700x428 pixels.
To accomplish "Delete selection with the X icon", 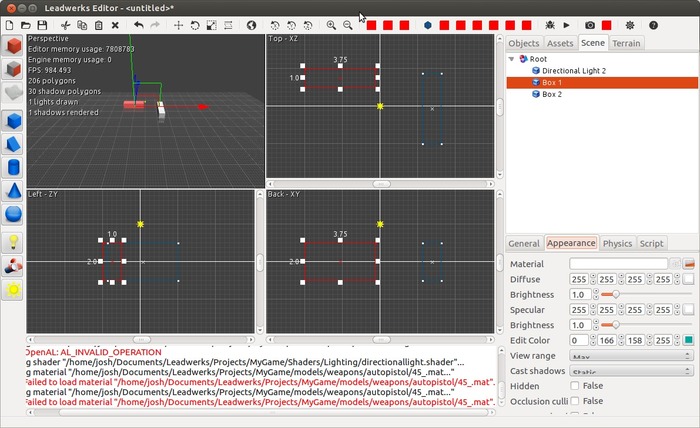I will coord(115,25).
